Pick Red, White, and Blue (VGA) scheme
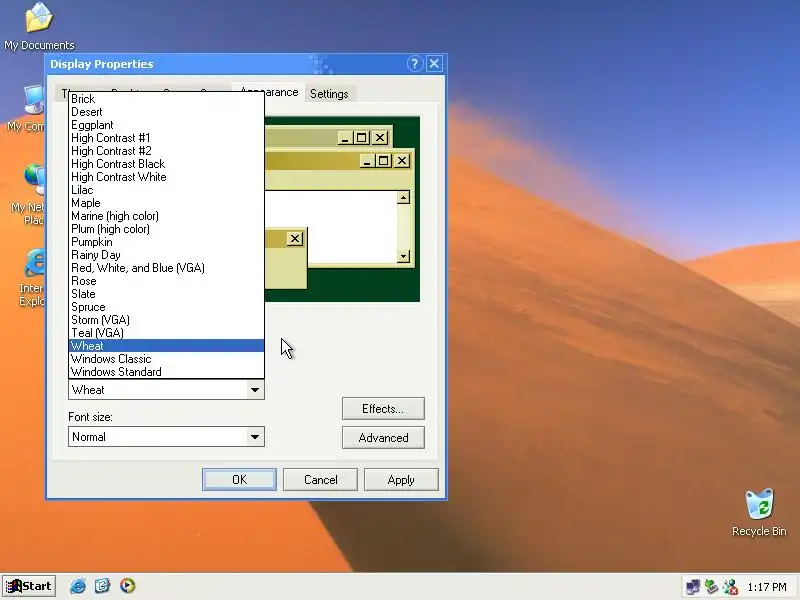Image resolution: width=800 pixels, height=600 pixels. click(x=166, y=268)
